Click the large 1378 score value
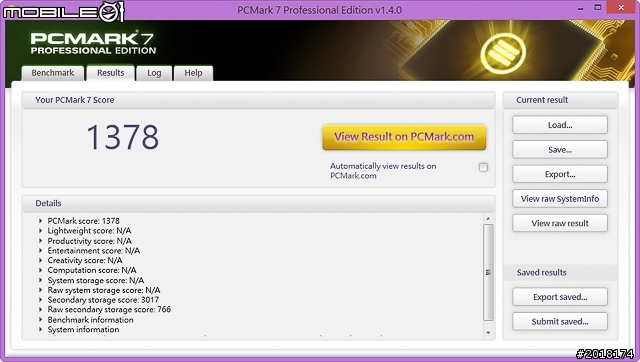 (x=123, y=137)
